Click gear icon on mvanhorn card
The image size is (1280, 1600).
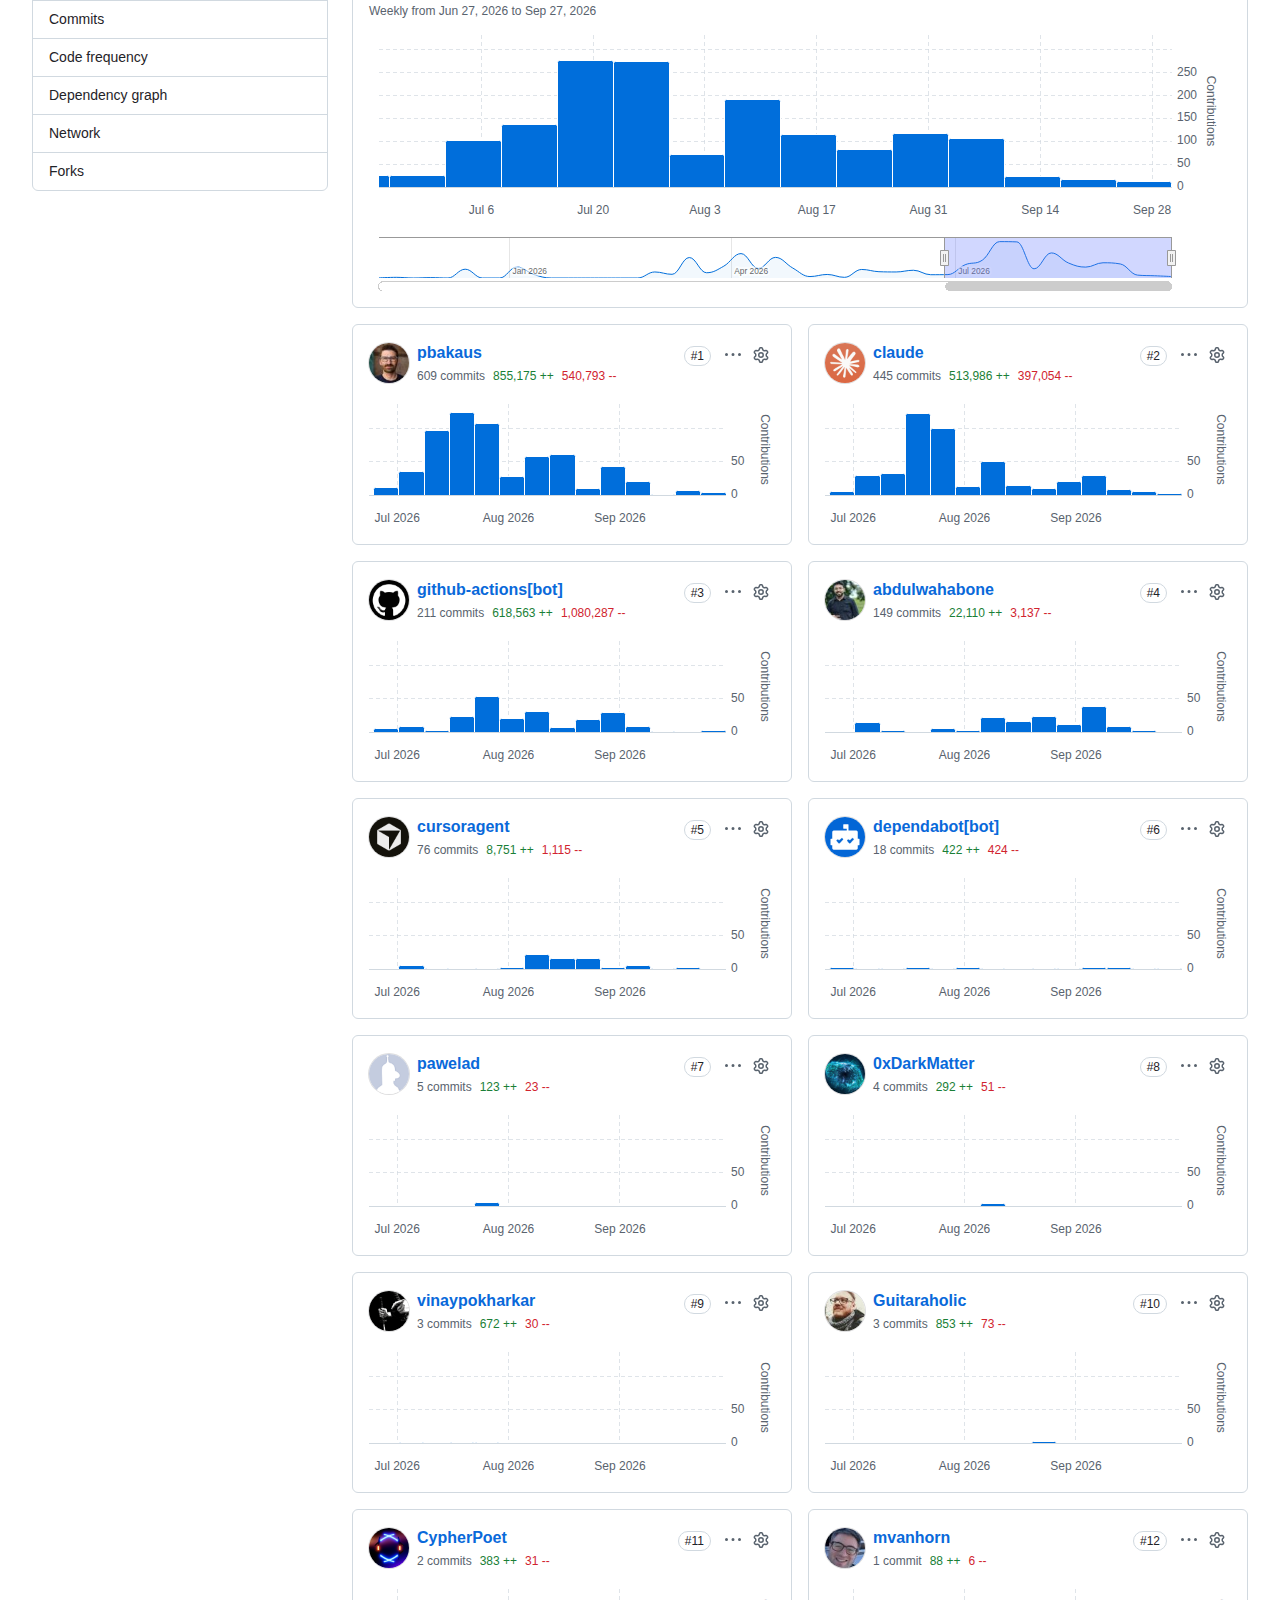[1217, 1540]
